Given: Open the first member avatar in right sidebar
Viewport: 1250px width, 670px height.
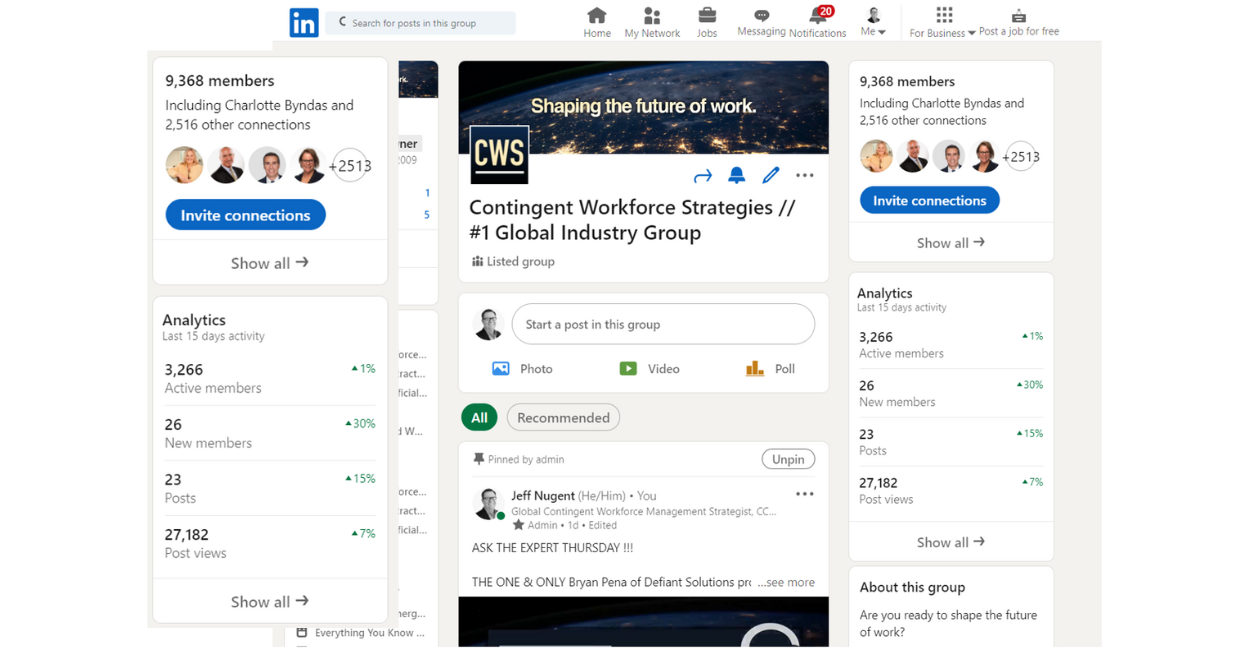Looking at the screenshot, I should (877, 156).
